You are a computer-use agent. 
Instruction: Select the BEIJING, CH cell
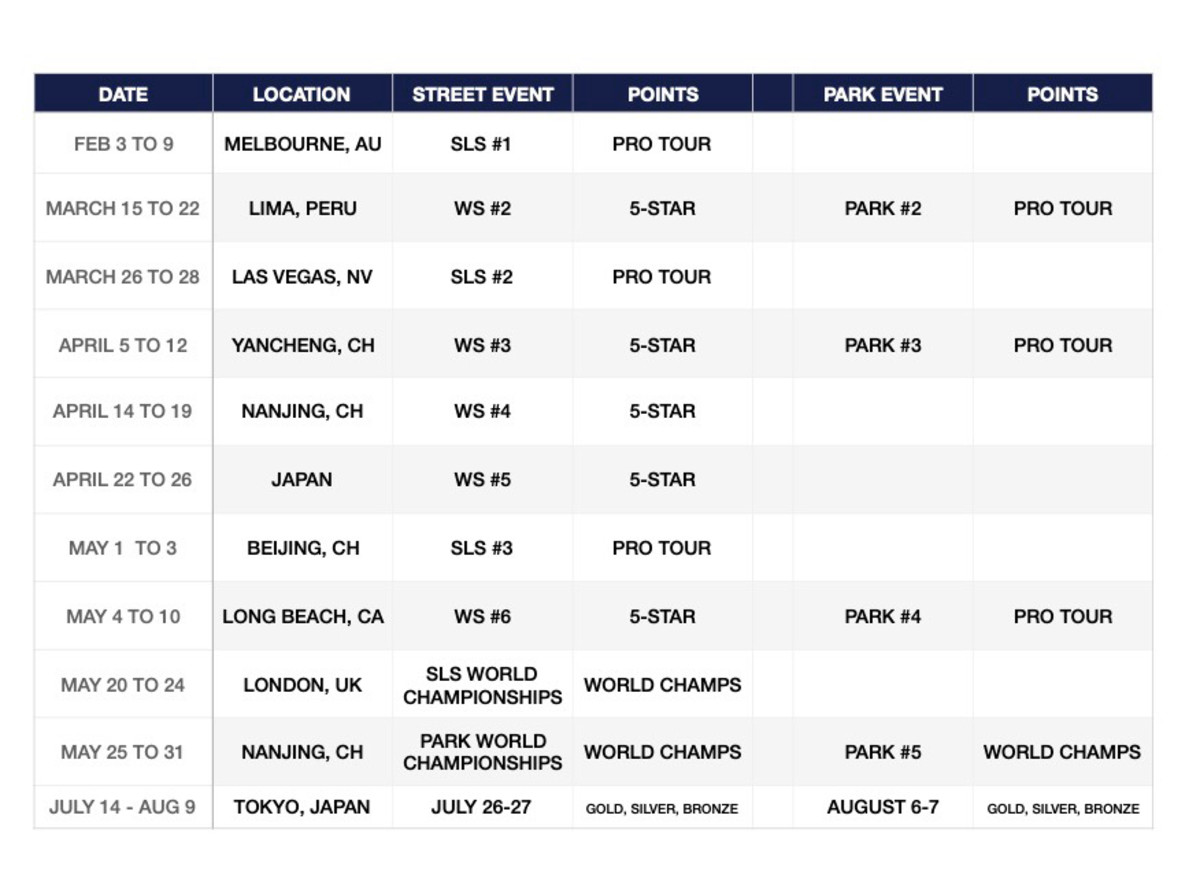click(302, 548)
